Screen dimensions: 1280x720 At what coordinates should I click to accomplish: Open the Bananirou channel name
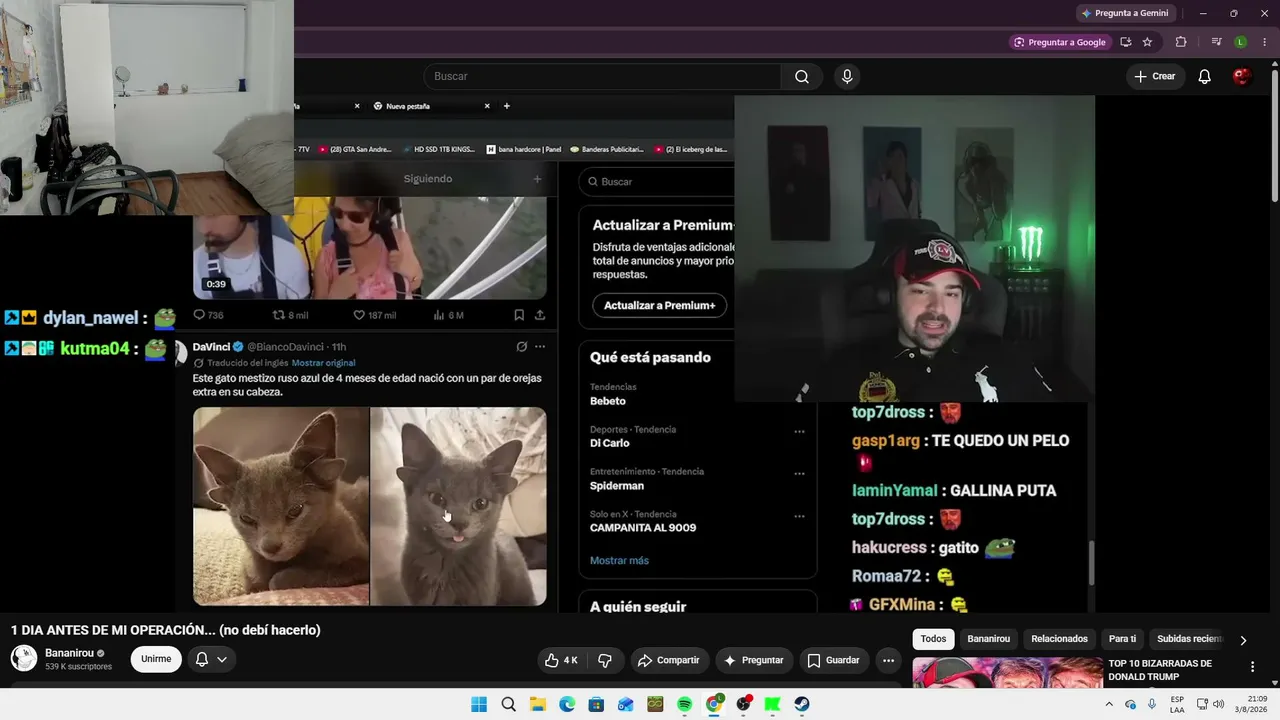[x=69, y=653]
